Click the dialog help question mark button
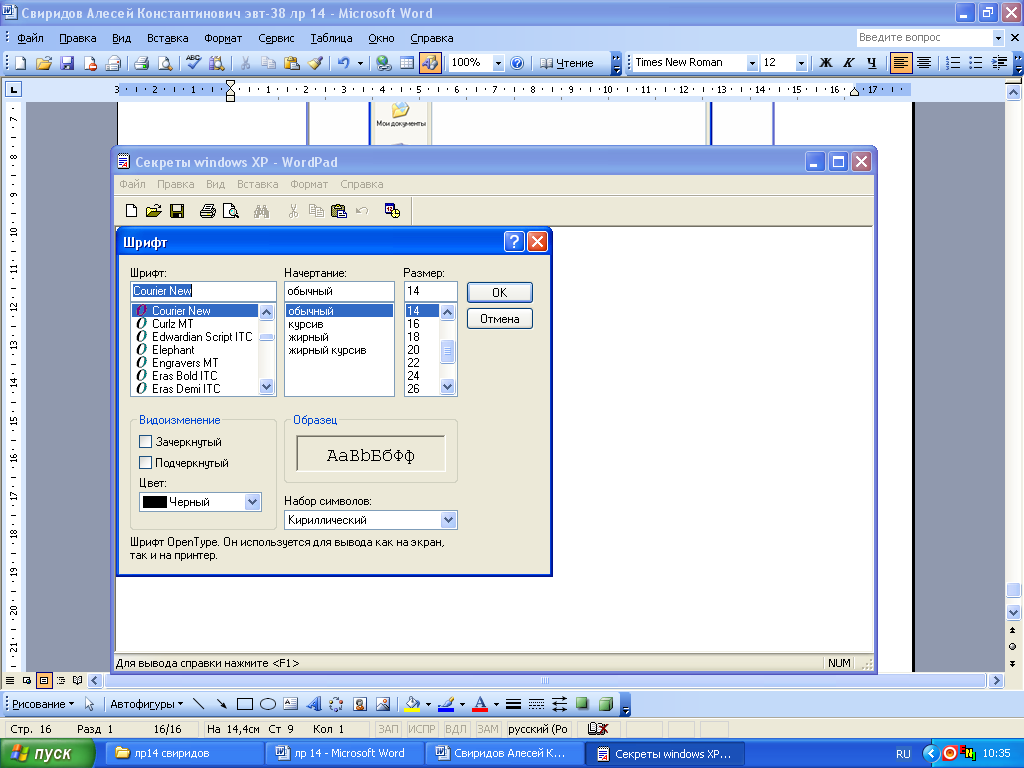The image size is (1024, 768). coord(514,242)
